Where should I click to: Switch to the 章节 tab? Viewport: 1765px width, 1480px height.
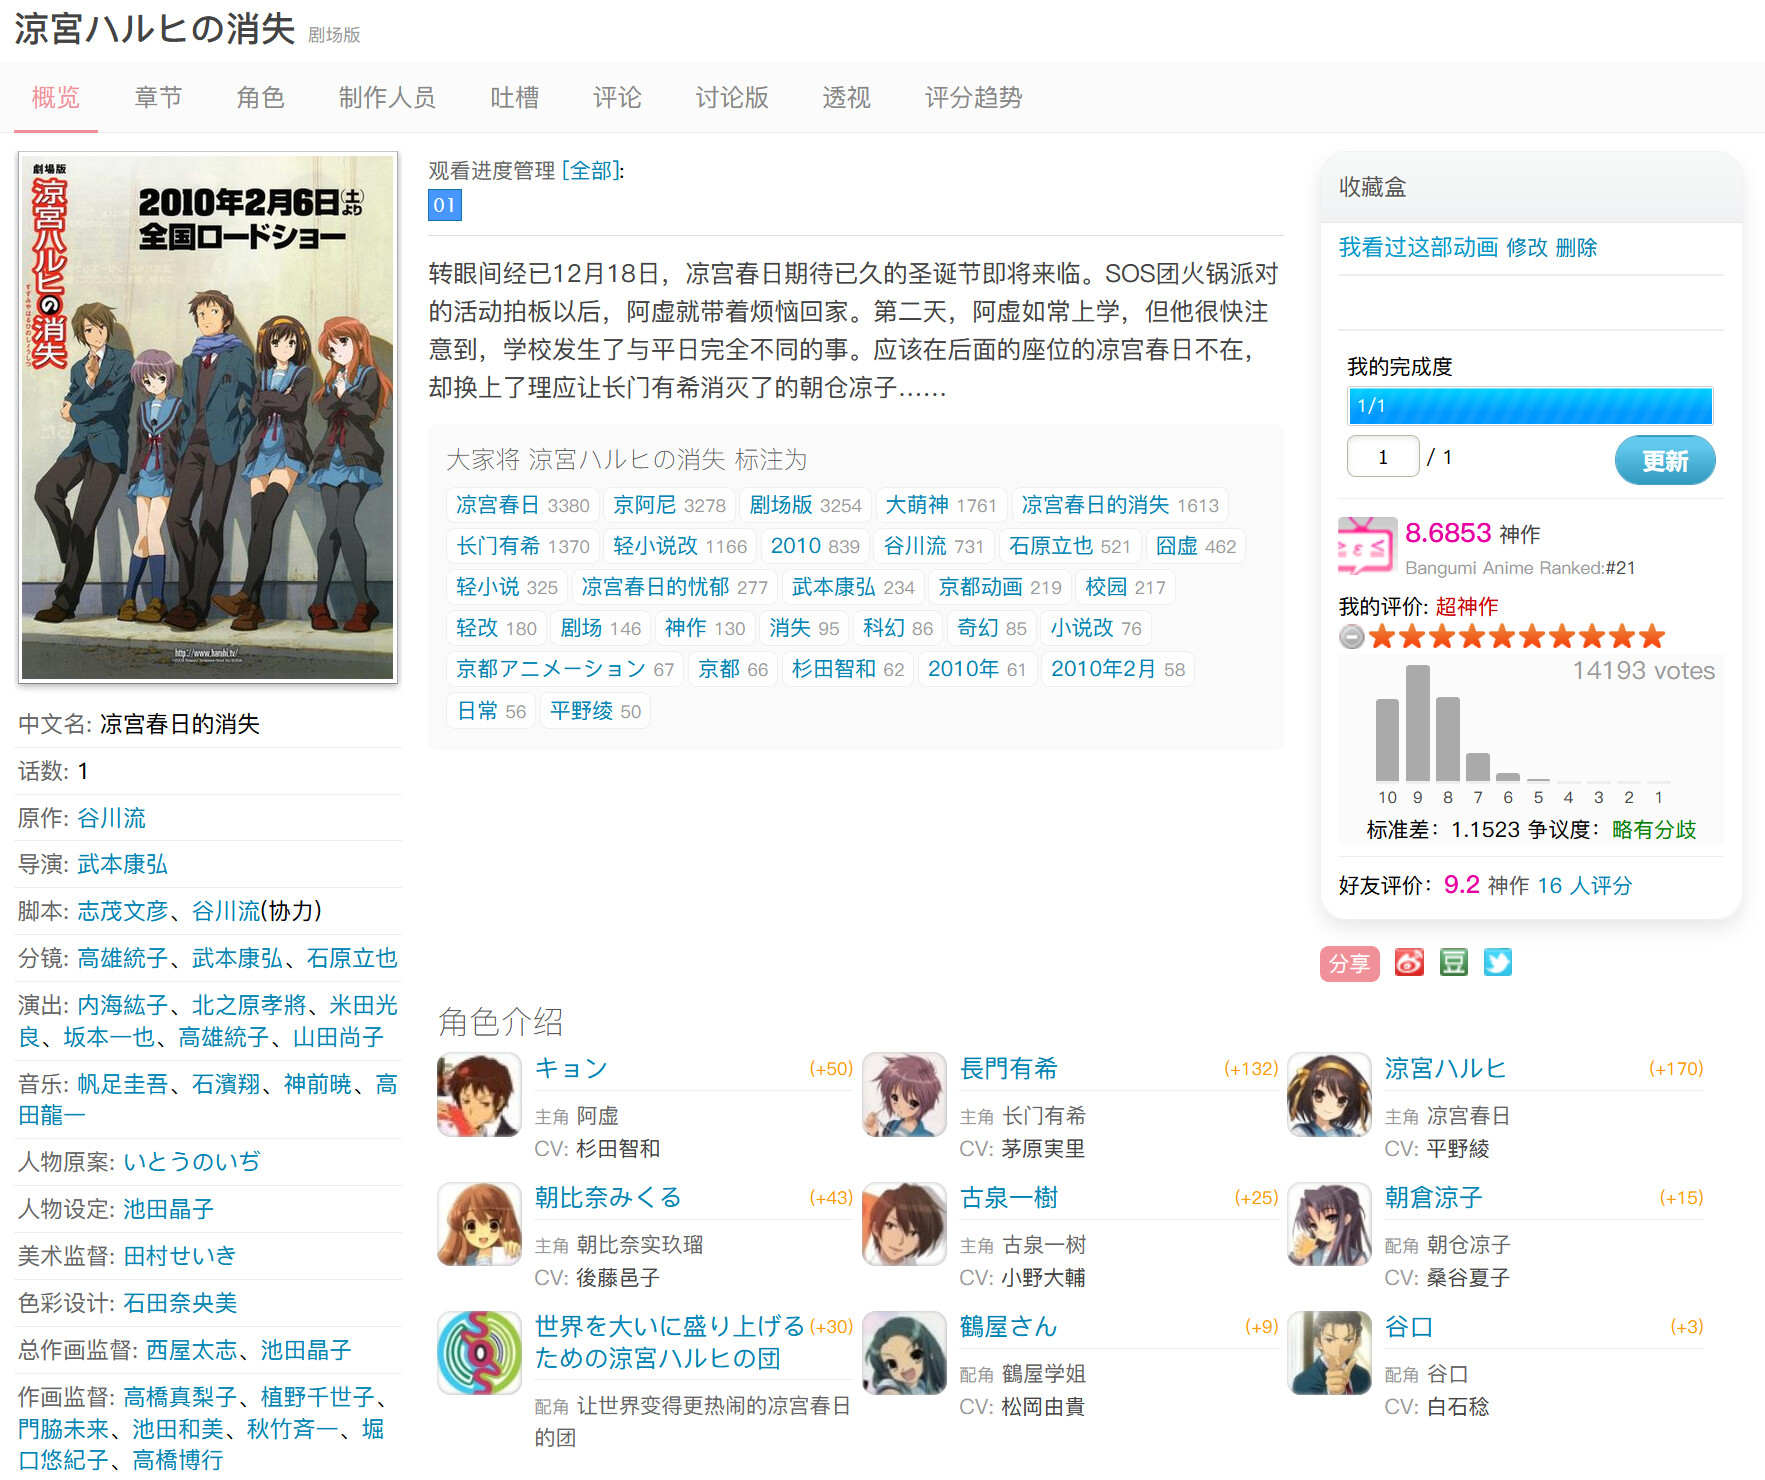click(x=158, y=97)
